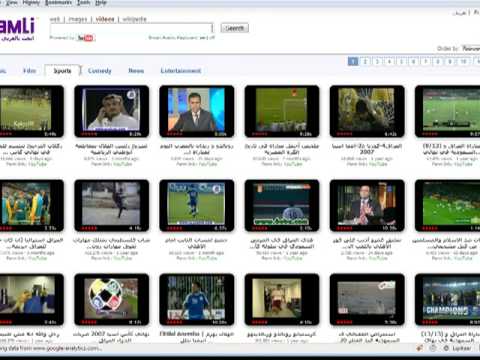Switch language to Arabic link at top right
480x360 pixels.
[x=459, y=13]
